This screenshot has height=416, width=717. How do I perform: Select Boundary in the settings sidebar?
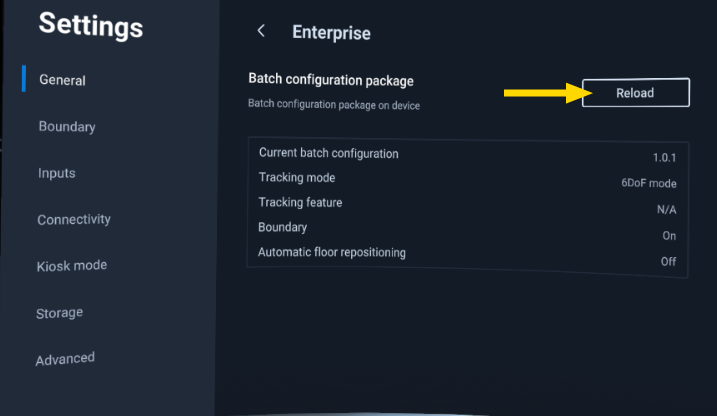point(67,127)
